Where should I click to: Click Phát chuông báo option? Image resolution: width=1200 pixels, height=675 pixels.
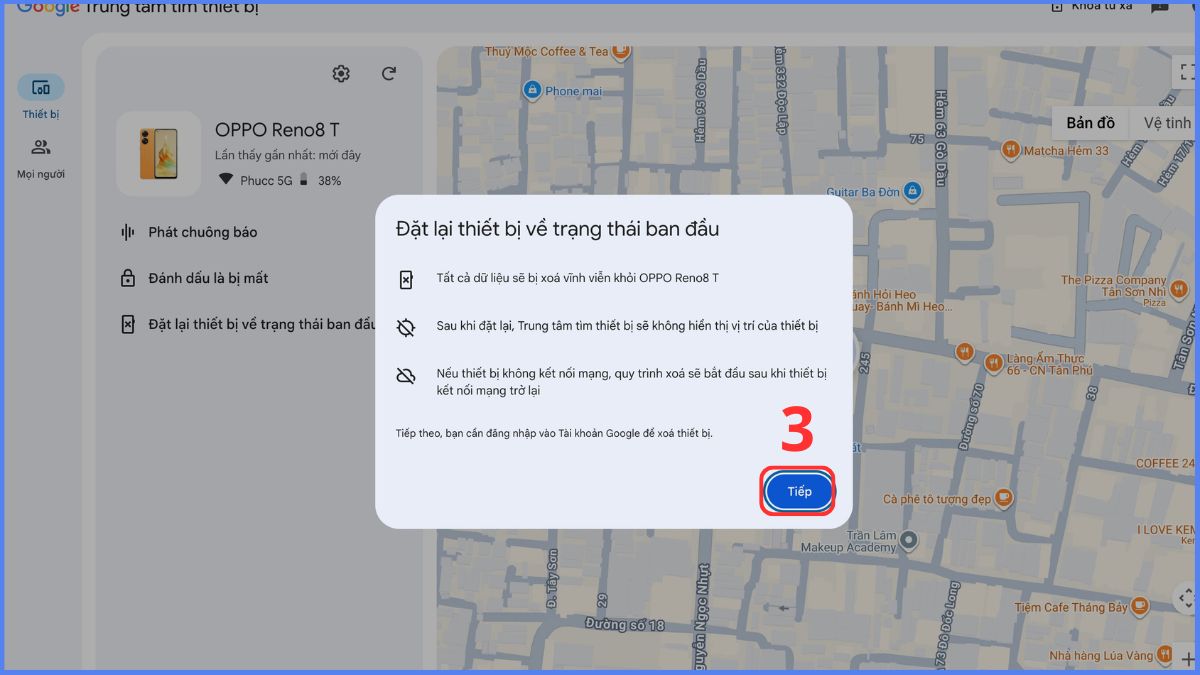pos(203,232)
